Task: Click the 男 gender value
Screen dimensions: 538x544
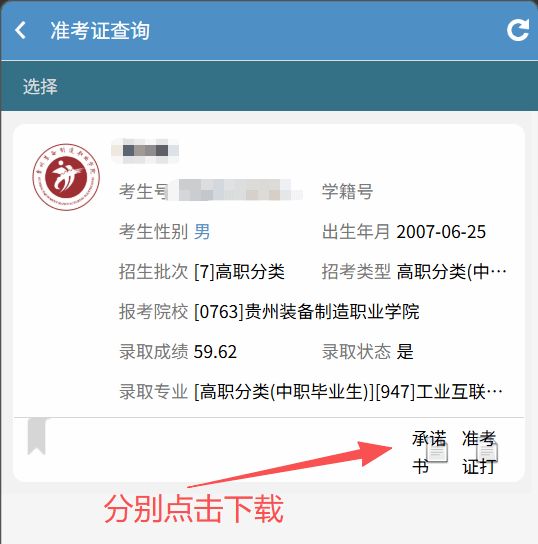Action: [x=202, y=231]
